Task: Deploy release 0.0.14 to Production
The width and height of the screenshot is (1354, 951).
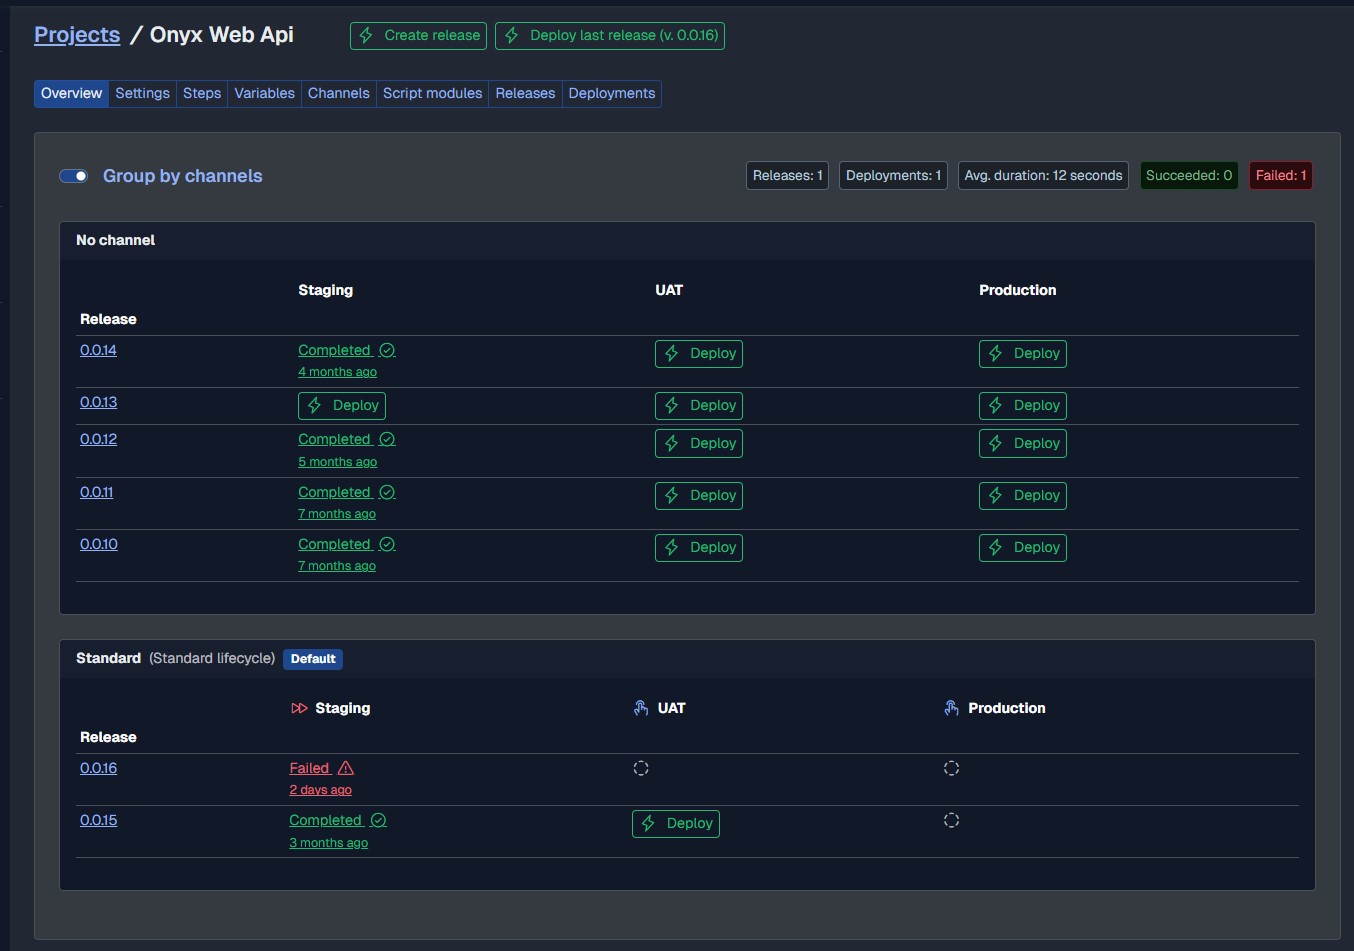Action: [x=1023, y=353]
